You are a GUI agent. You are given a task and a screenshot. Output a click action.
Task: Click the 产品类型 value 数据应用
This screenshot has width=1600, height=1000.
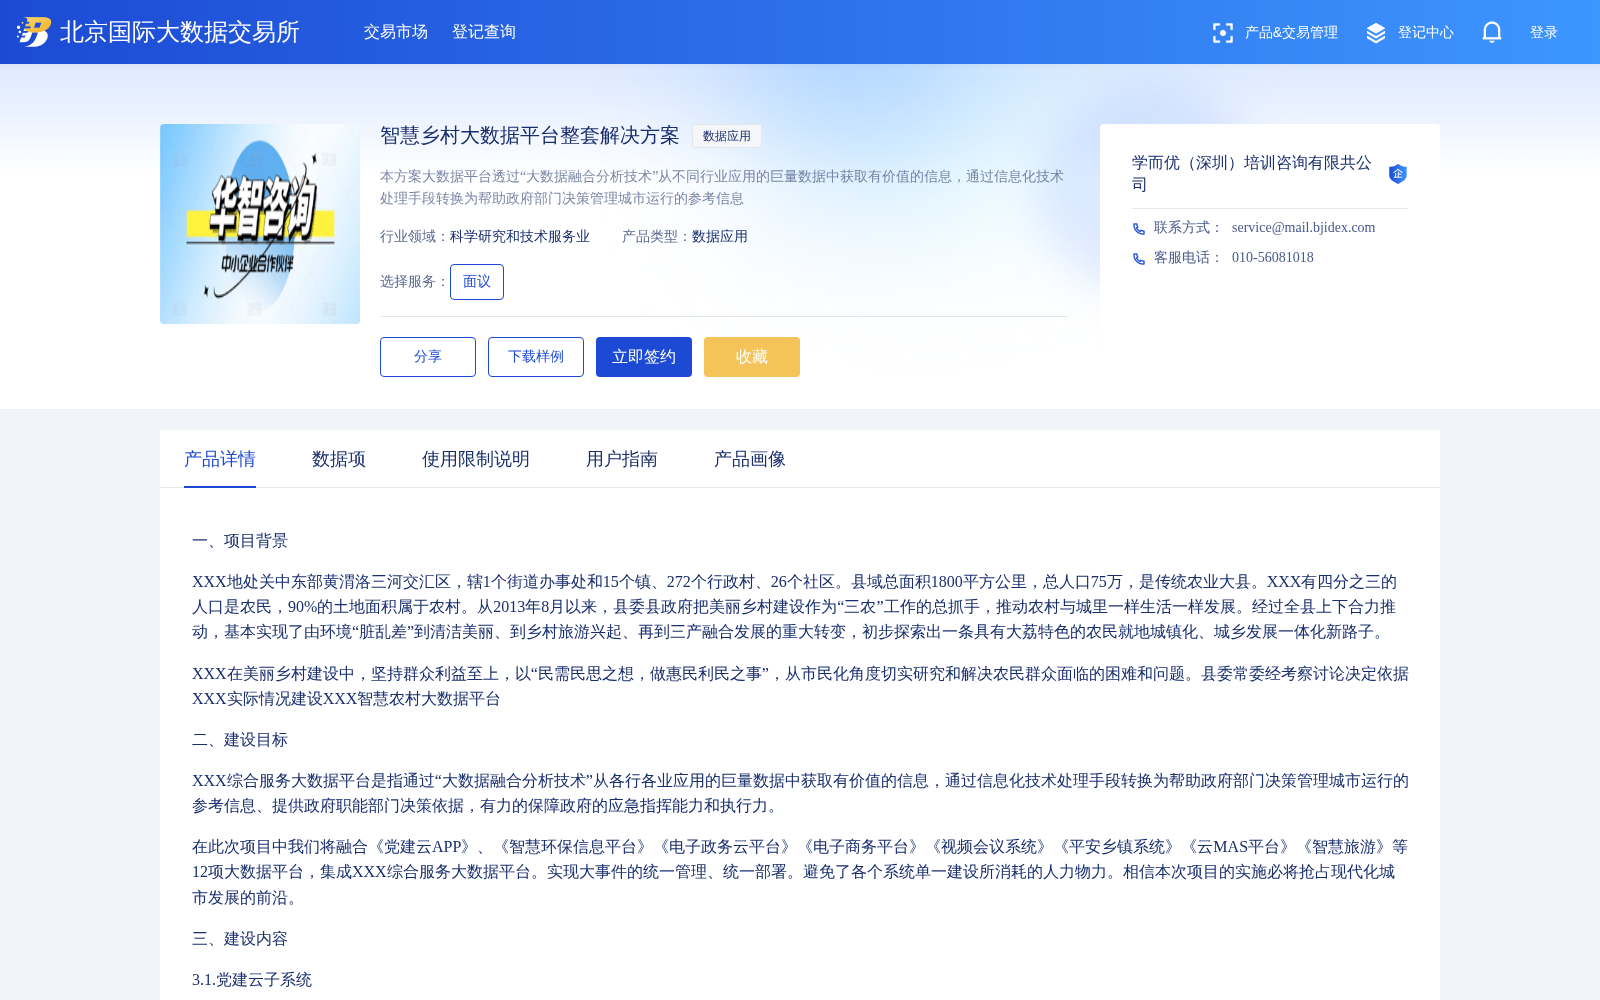(720, 237)
